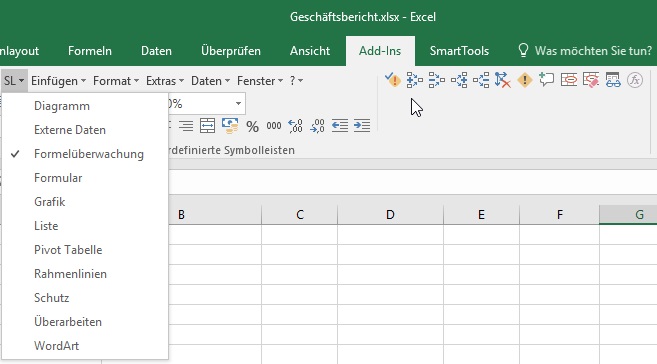Click the error checking icon with checkmark
This screenshot has height=364, width=657.
pos(393,80)
